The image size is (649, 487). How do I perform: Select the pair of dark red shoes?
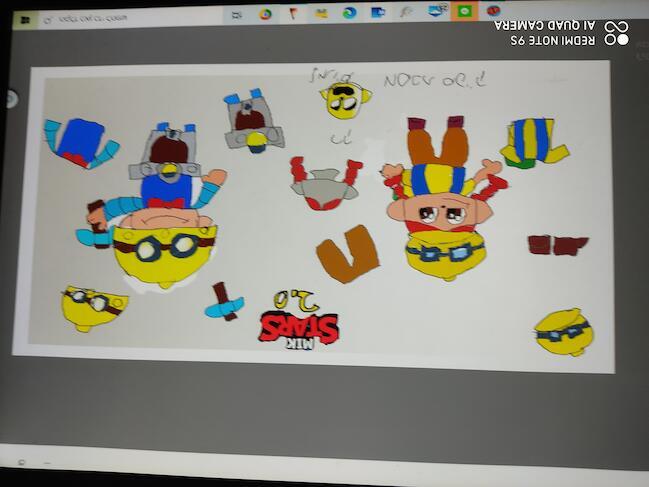click(557, 245)
